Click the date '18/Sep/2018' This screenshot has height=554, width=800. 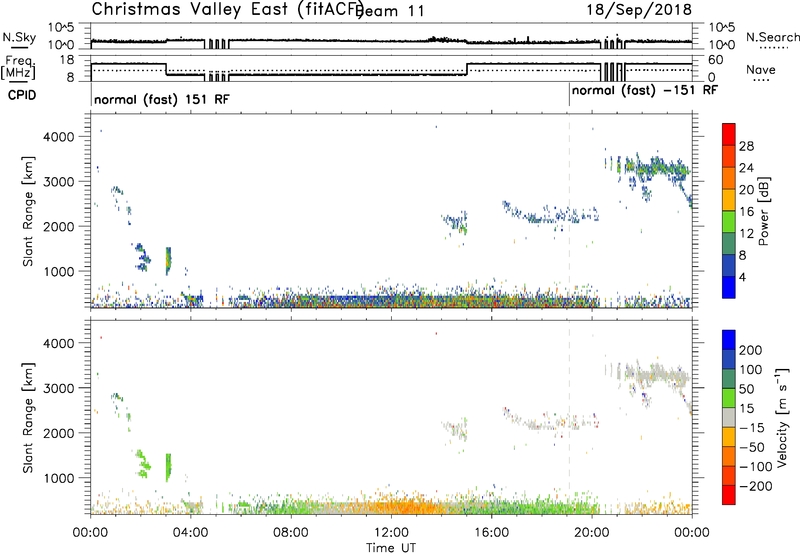[x=639, y=10]
